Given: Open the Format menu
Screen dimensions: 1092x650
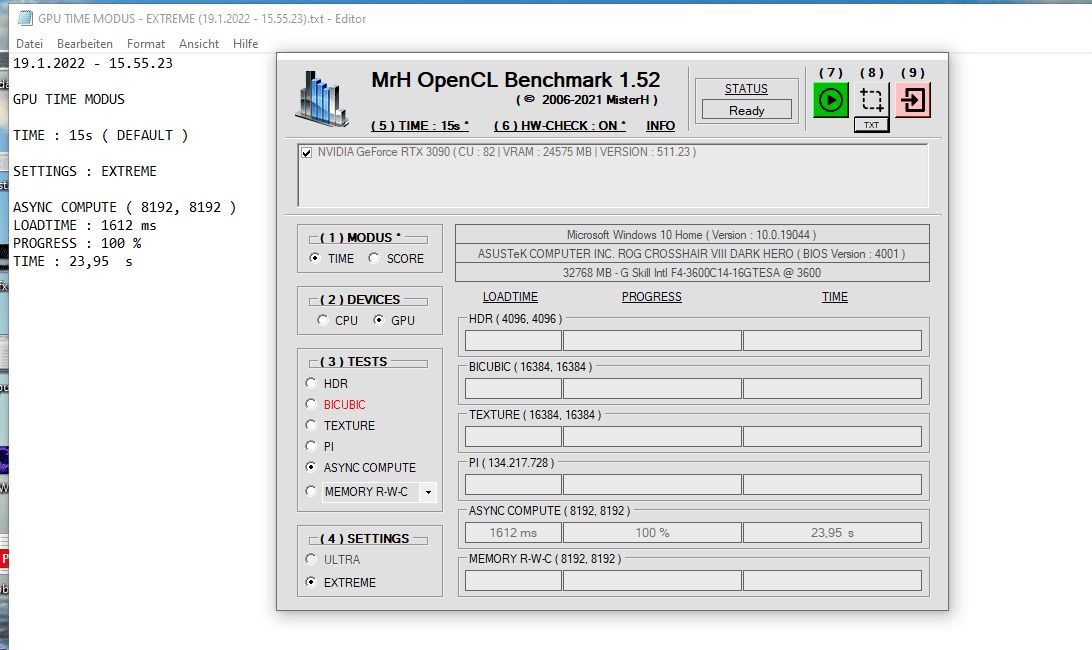Looking at the screenshot, I should click(x=146, y=43).
